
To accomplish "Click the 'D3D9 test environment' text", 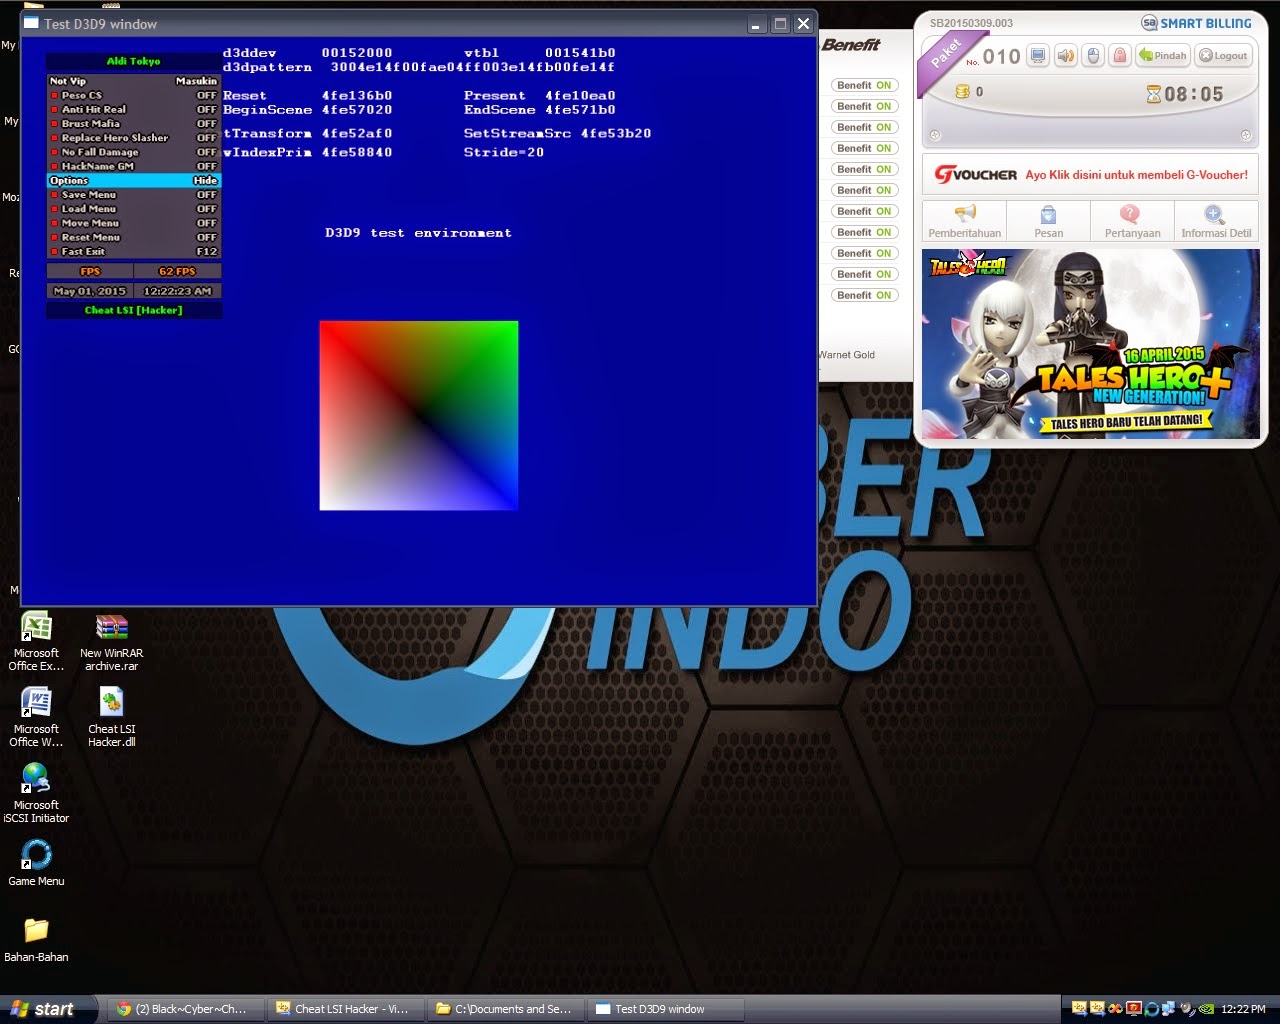I will [x=418, y=233].
